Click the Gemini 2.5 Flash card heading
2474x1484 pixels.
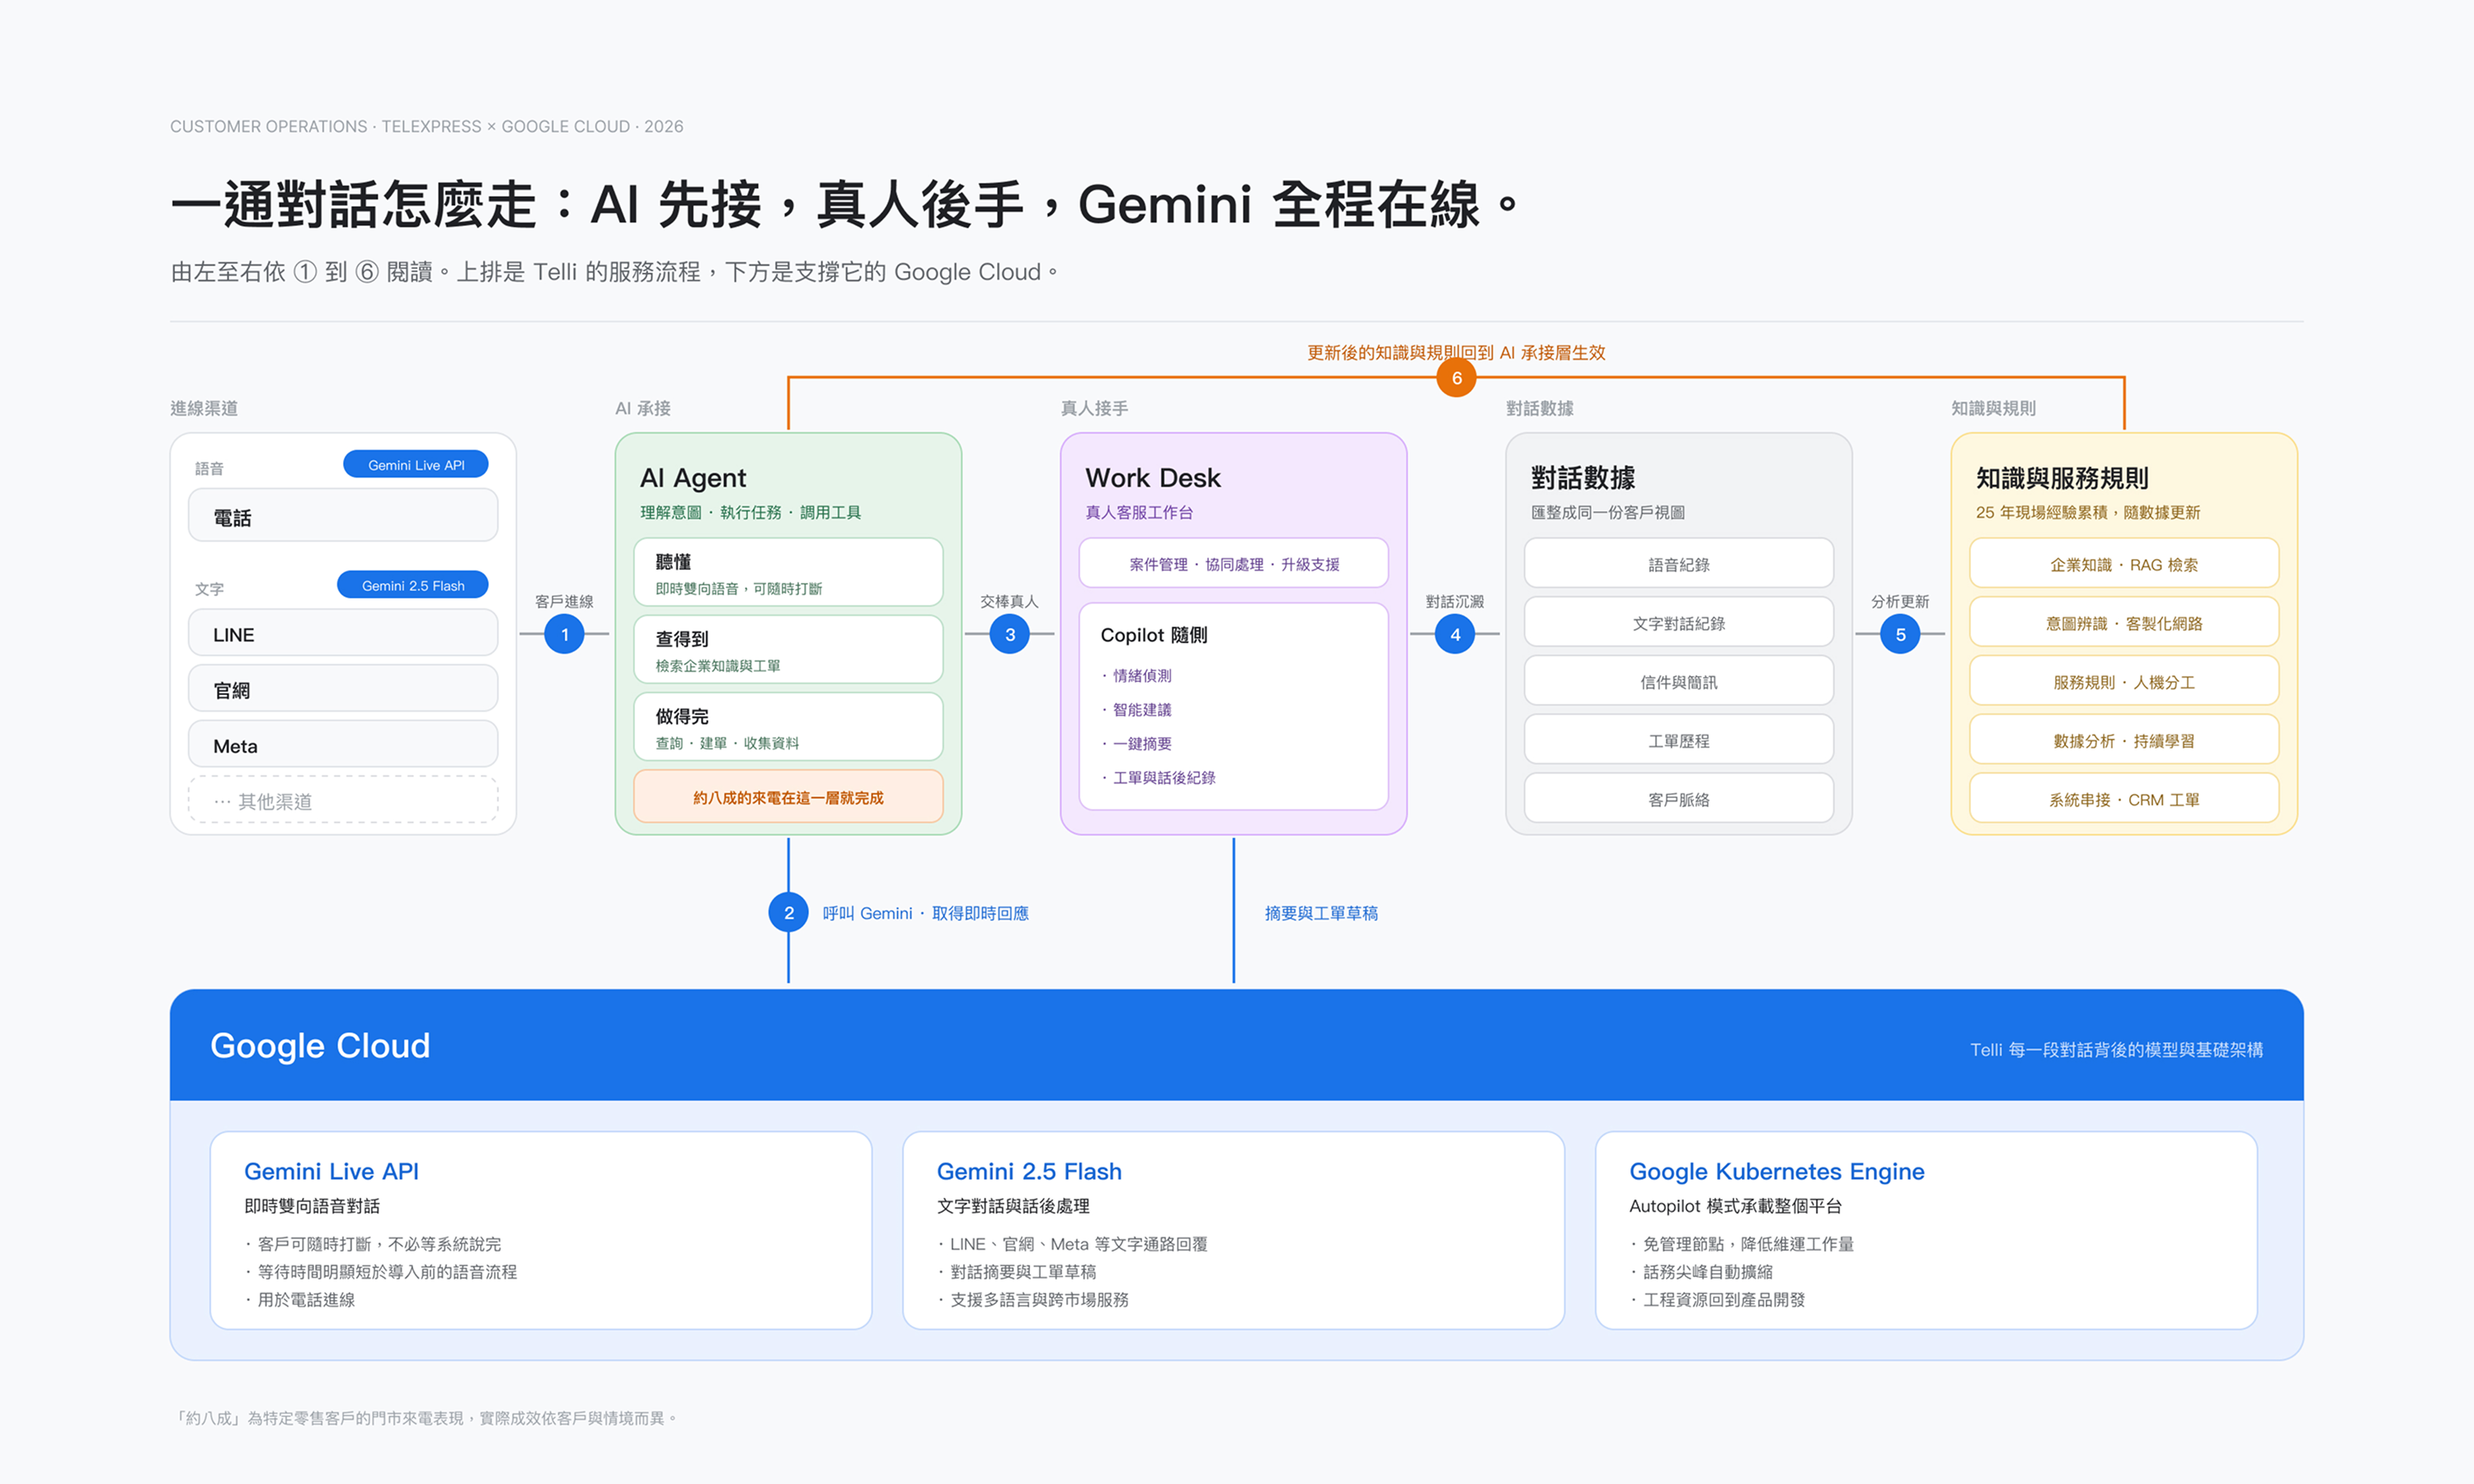tap(1029, 1171)
